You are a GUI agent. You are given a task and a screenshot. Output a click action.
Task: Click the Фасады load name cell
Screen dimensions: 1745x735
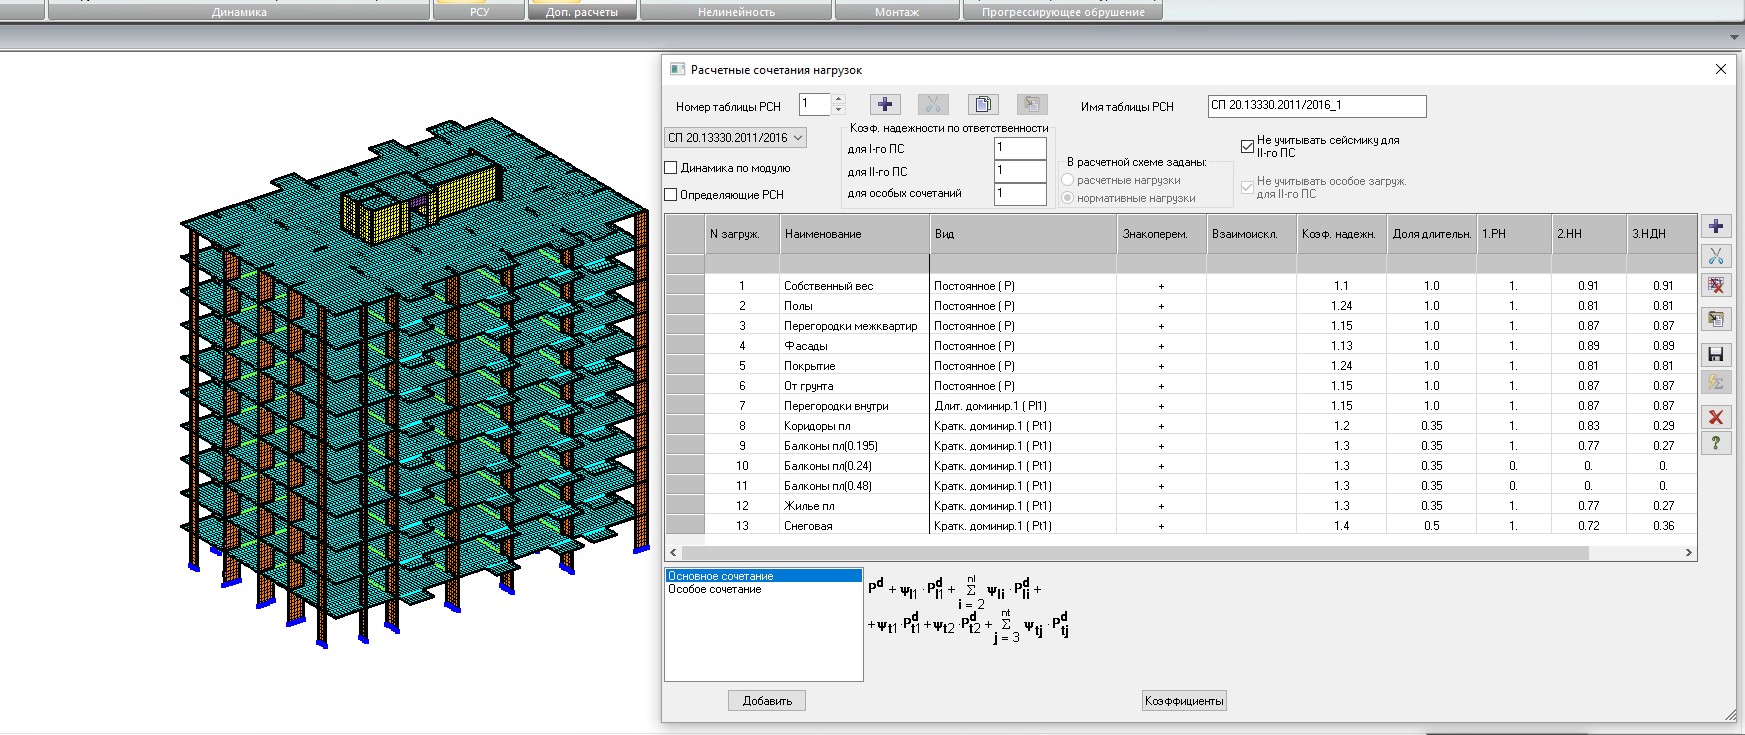[854, 346]
